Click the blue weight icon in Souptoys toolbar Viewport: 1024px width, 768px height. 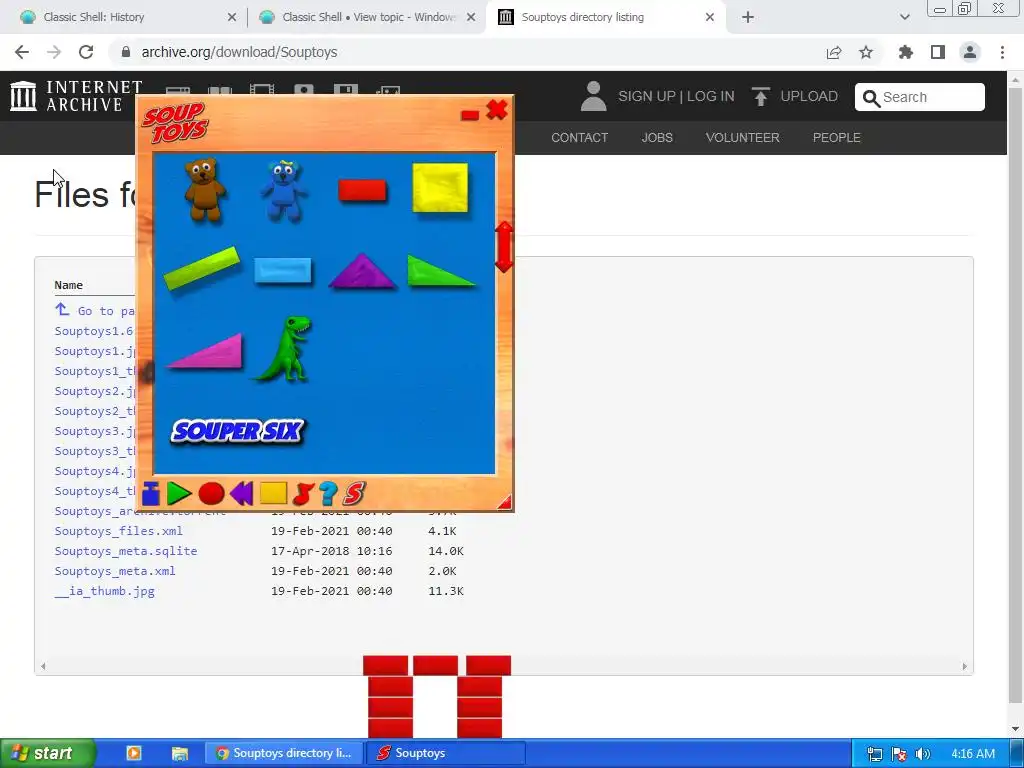[151, 494]
